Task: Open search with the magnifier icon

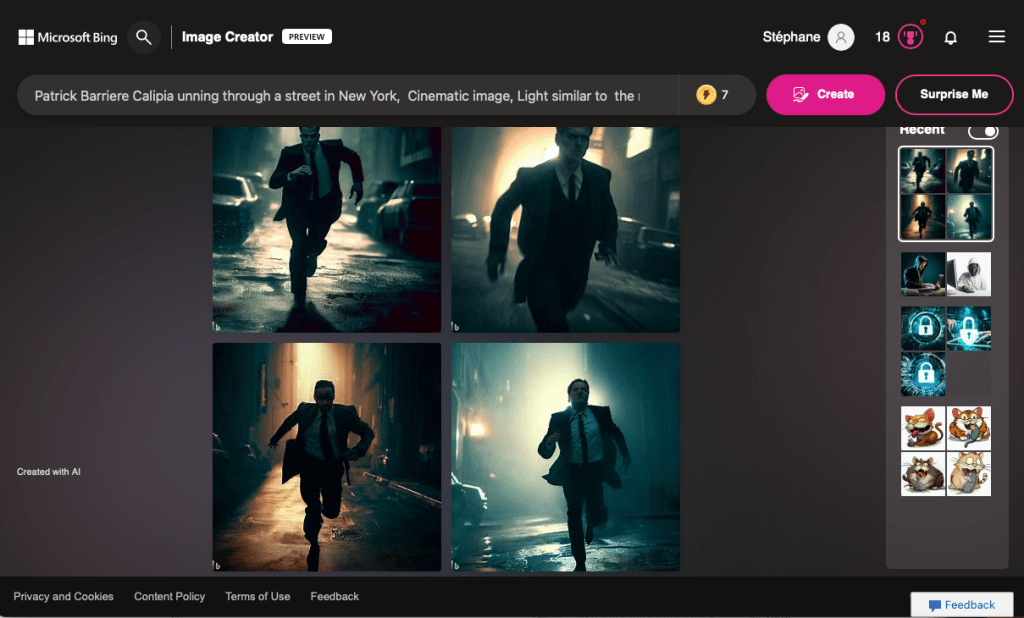Action: coord(144,37)
